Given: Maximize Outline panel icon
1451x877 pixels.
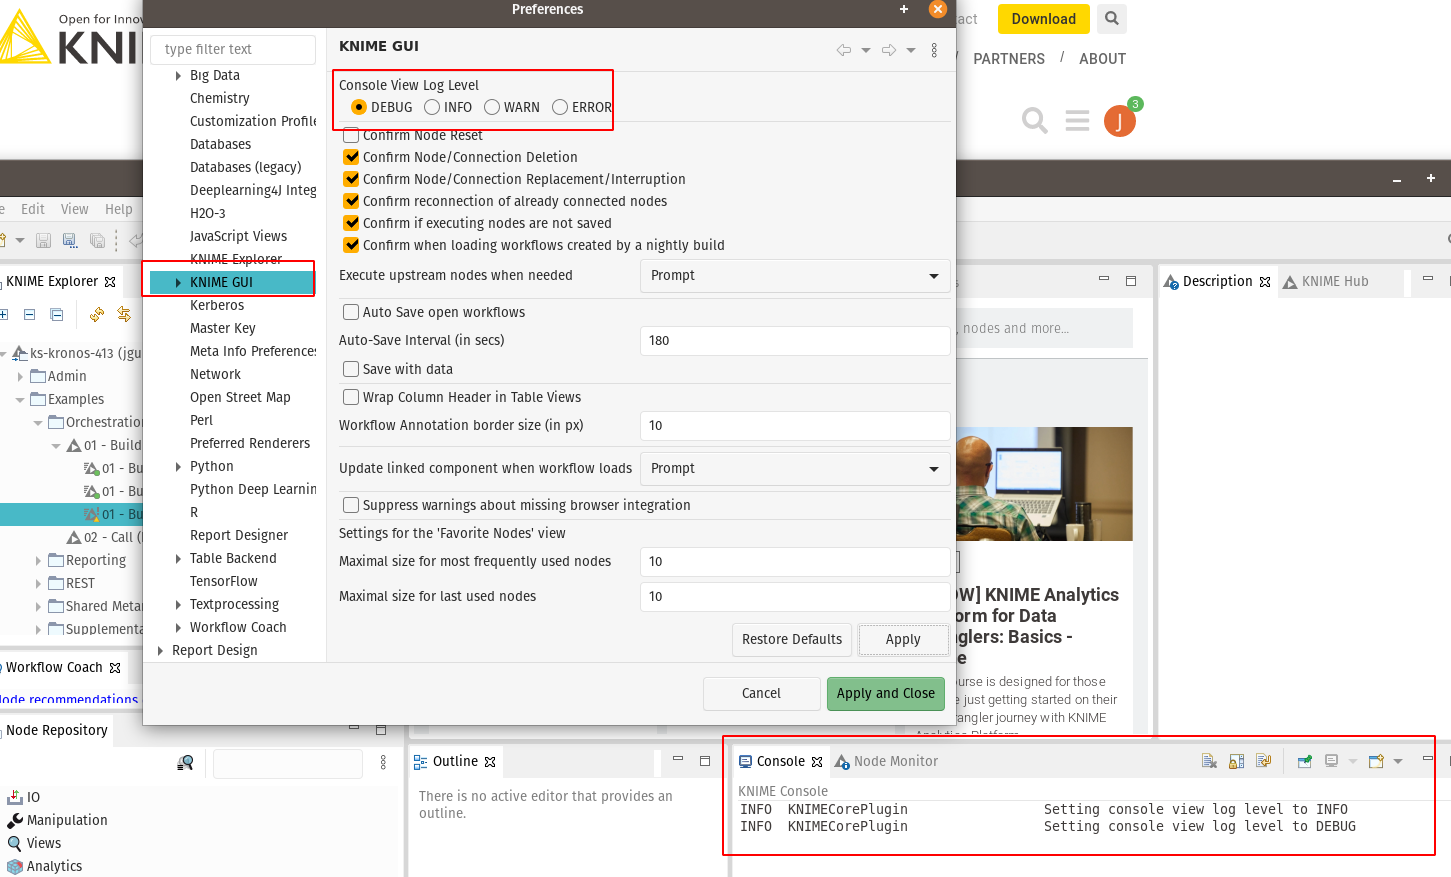Looking at the screenshot, I should pyautogui.click(x=704, y=761).
